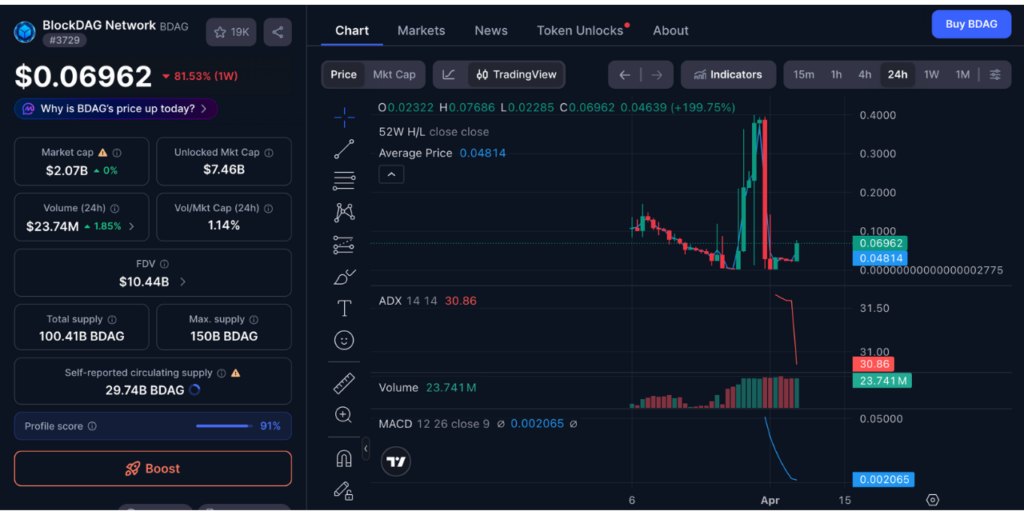Open the chart settings sliders icon
The width and height of the screenshot is (1024, 515).
(x=995, y=74)
